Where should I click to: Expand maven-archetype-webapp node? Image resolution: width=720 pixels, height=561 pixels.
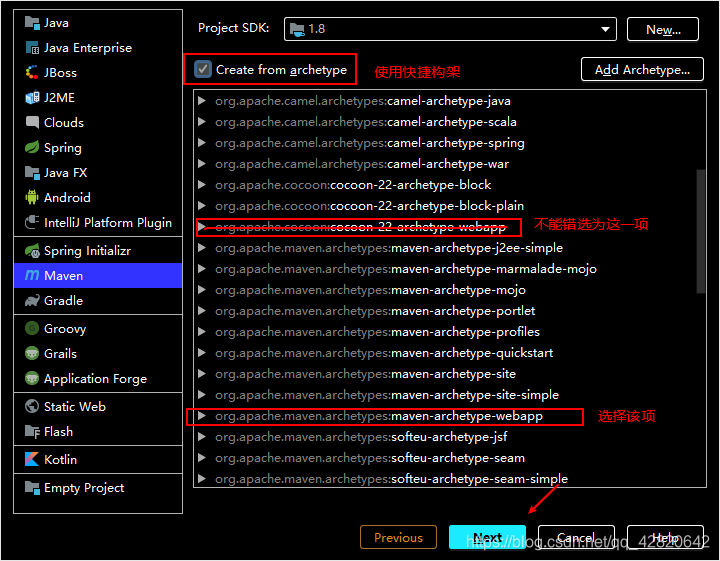pos(202,416)
